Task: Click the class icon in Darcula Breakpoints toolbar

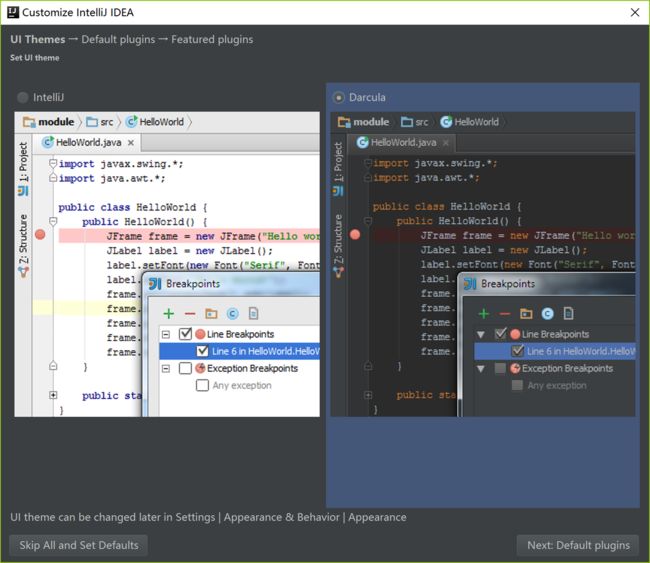Action: [x=548, y=314]
